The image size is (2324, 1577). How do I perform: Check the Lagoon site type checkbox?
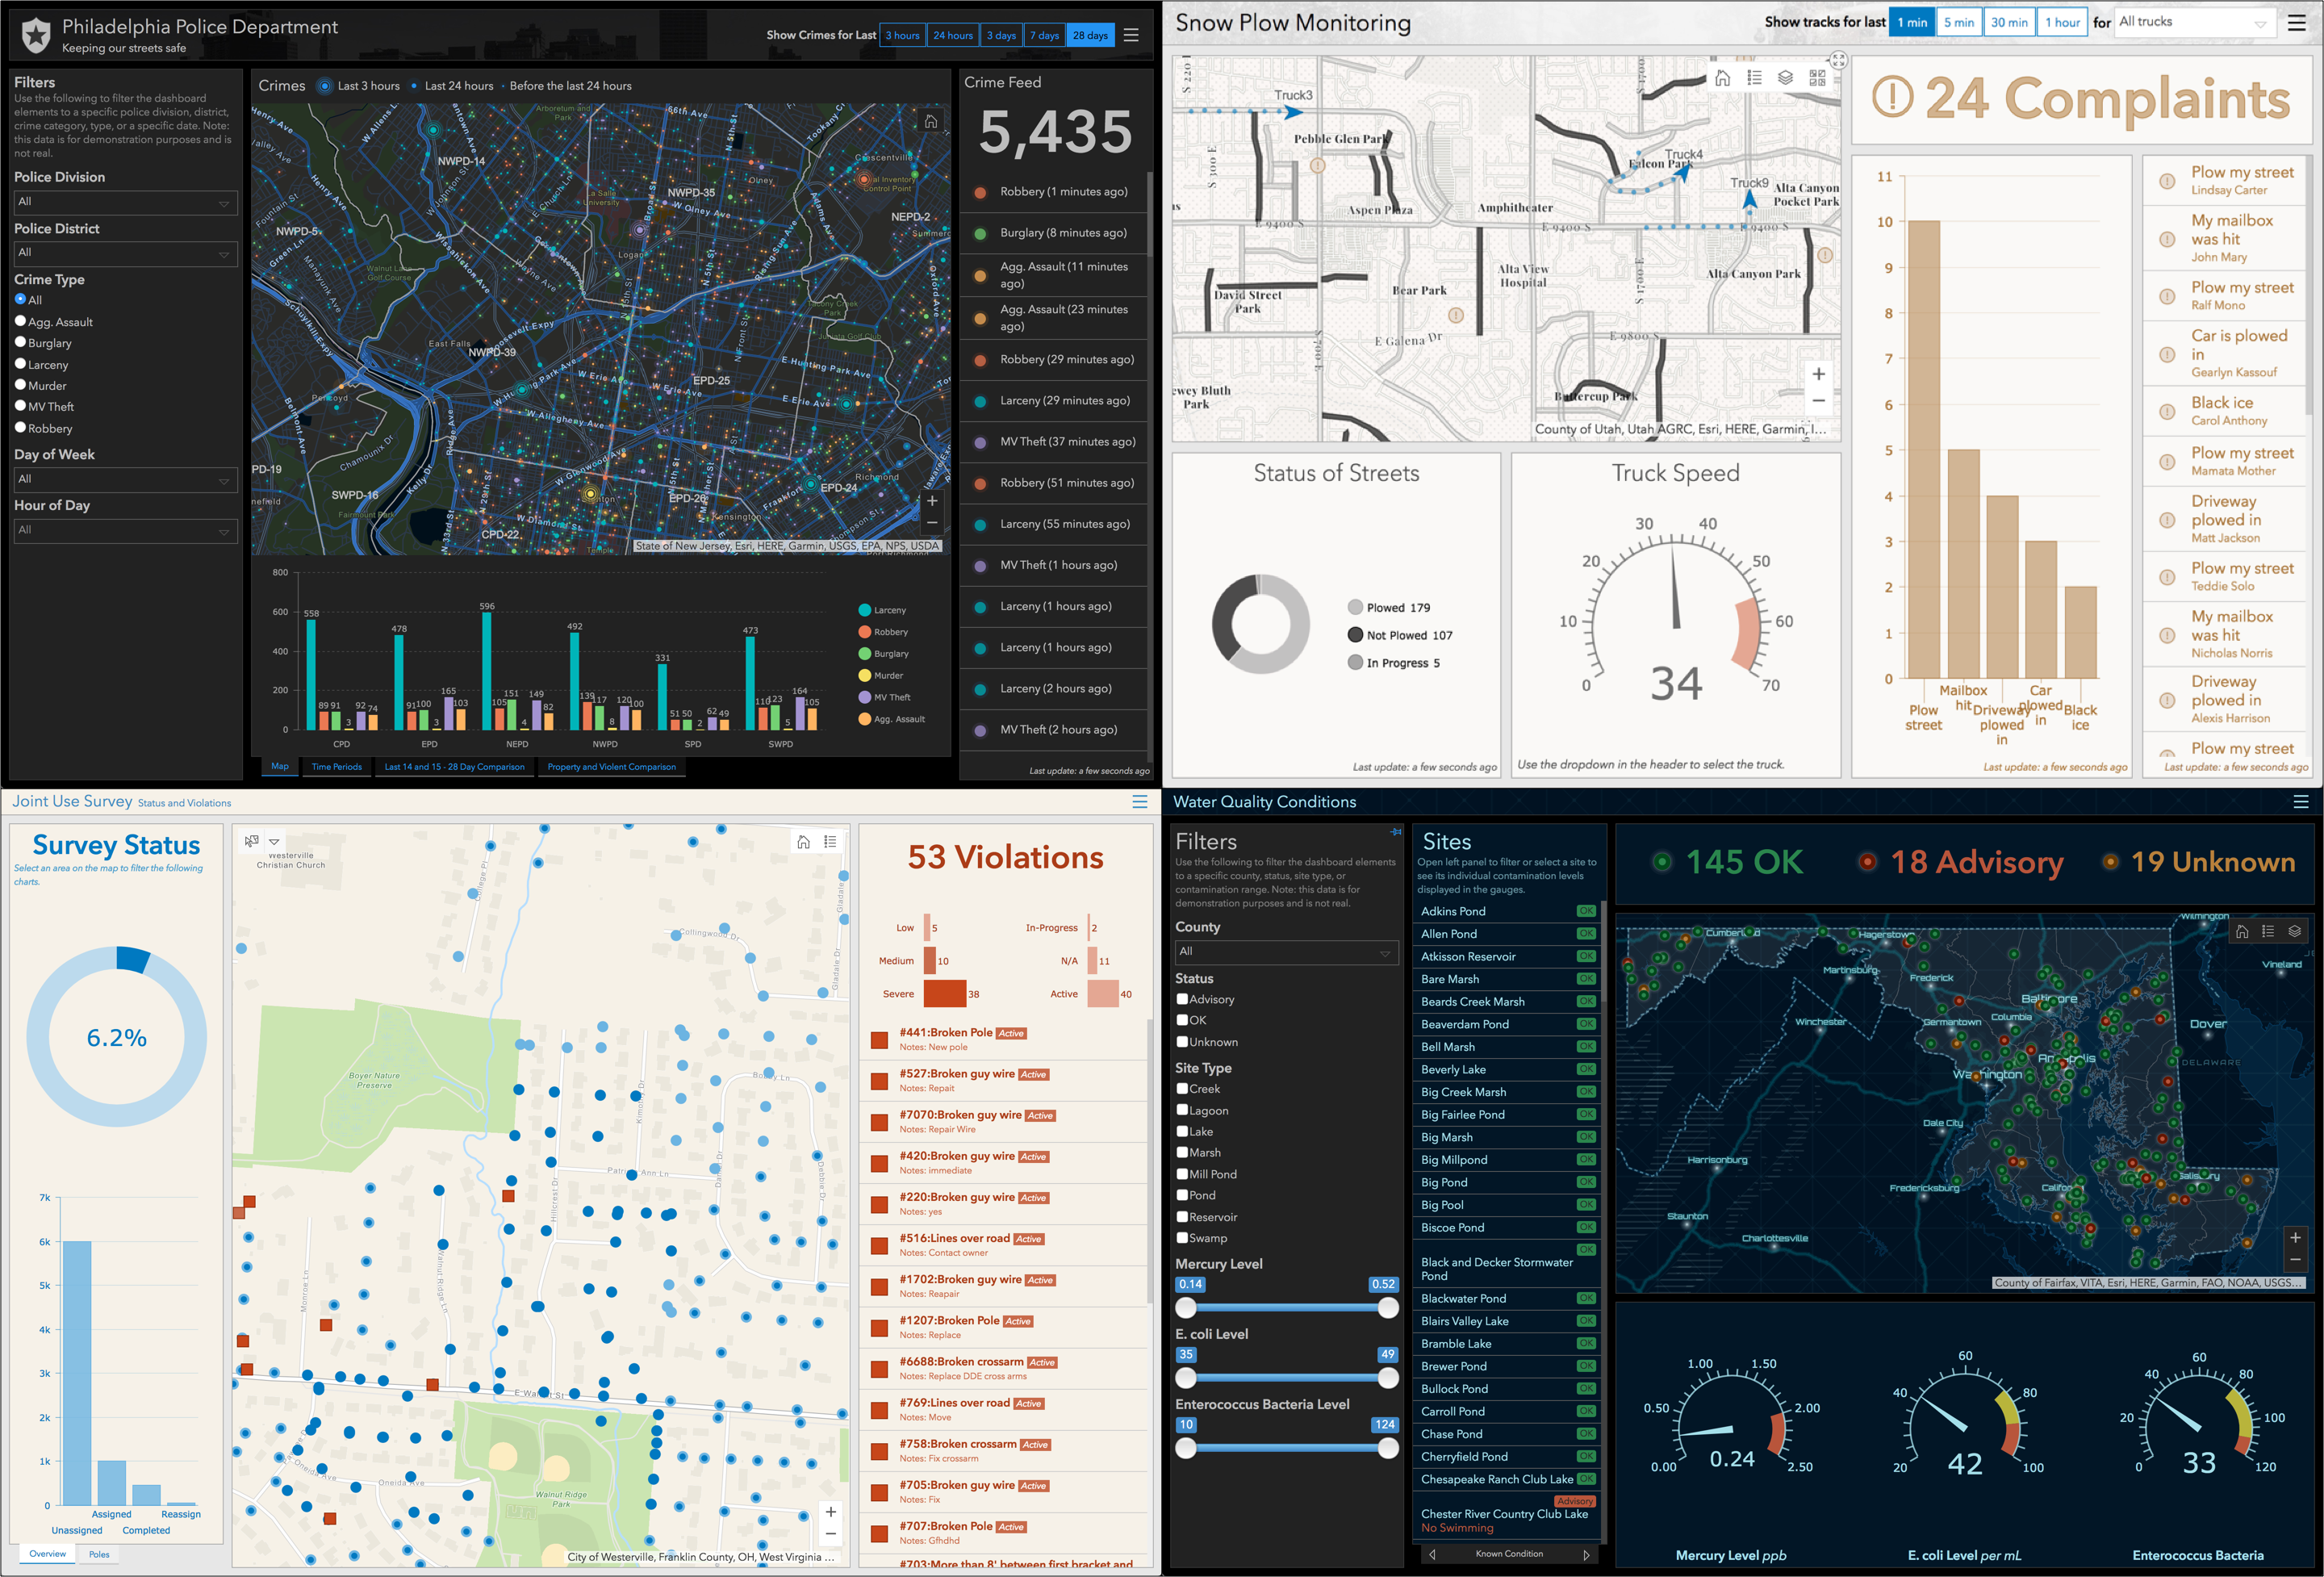(1182, 1110)
